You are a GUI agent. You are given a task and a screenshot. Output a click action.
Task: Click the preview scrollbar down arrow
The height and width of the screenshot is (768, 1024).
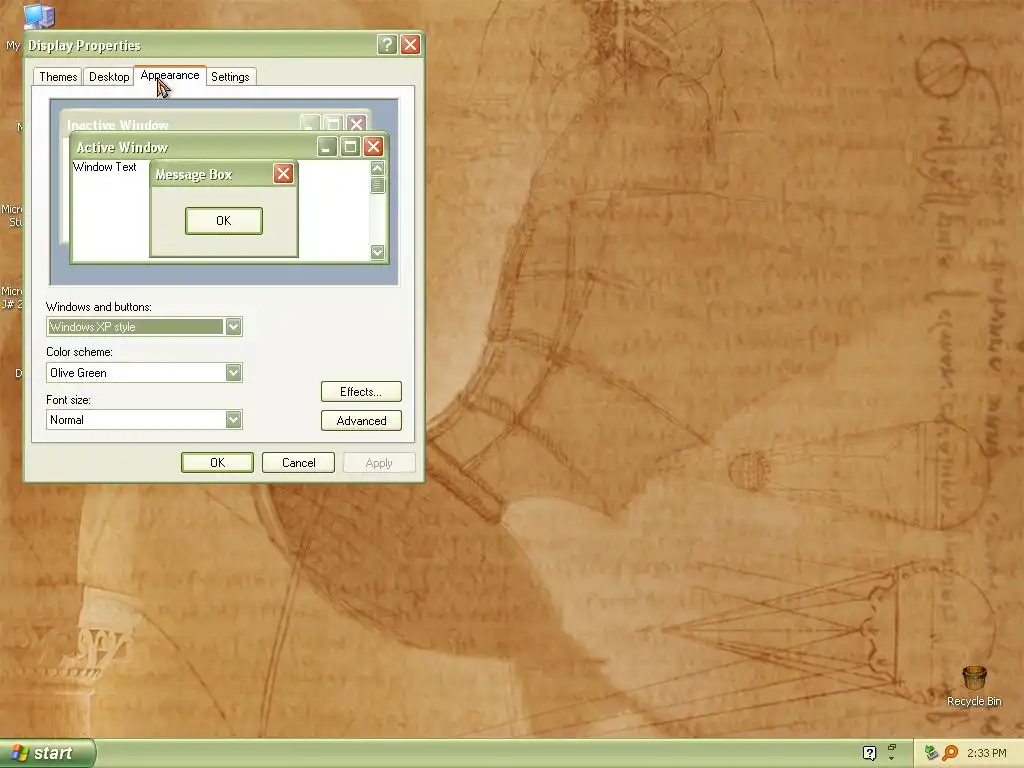(x=377, y=251)
